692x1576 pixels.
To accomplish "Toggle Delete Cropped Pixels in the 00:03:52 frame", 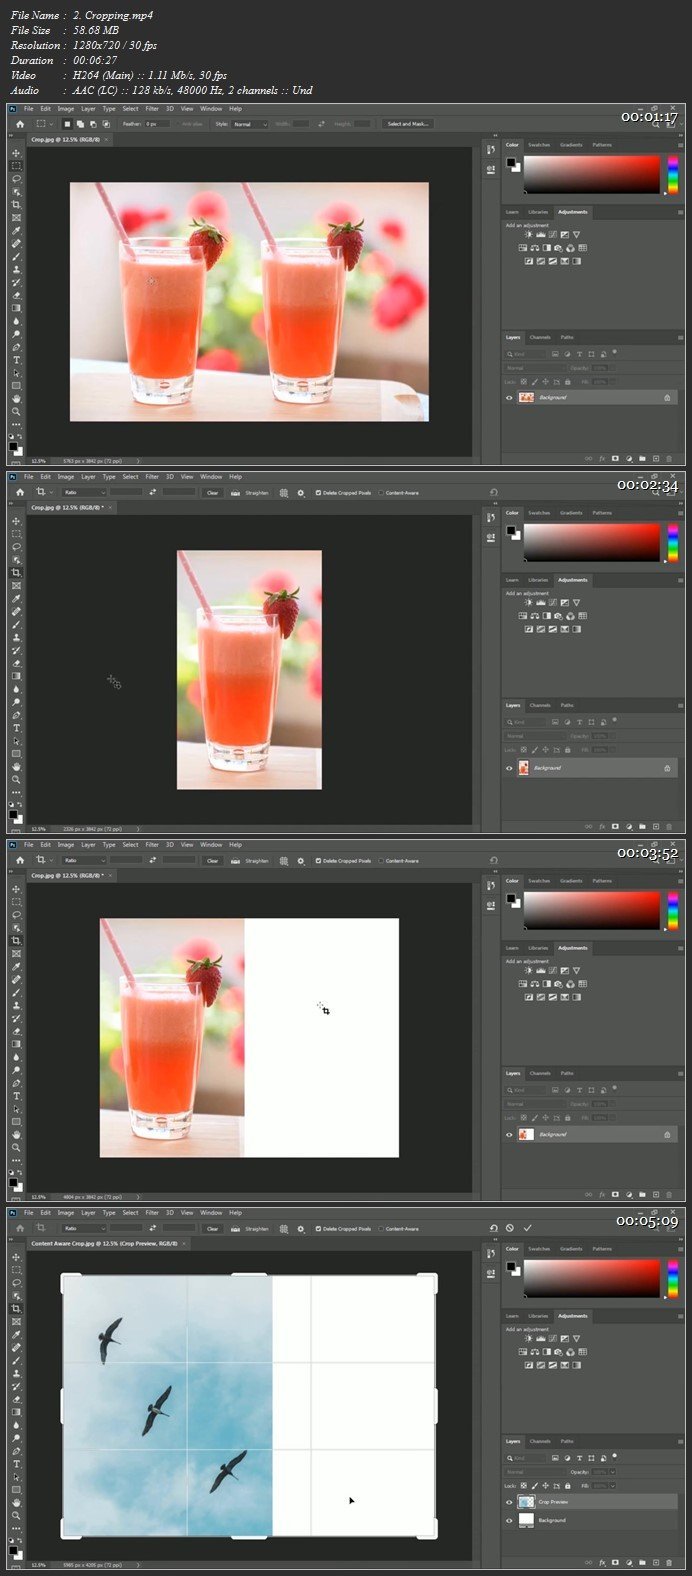I will tap(318, 861).
